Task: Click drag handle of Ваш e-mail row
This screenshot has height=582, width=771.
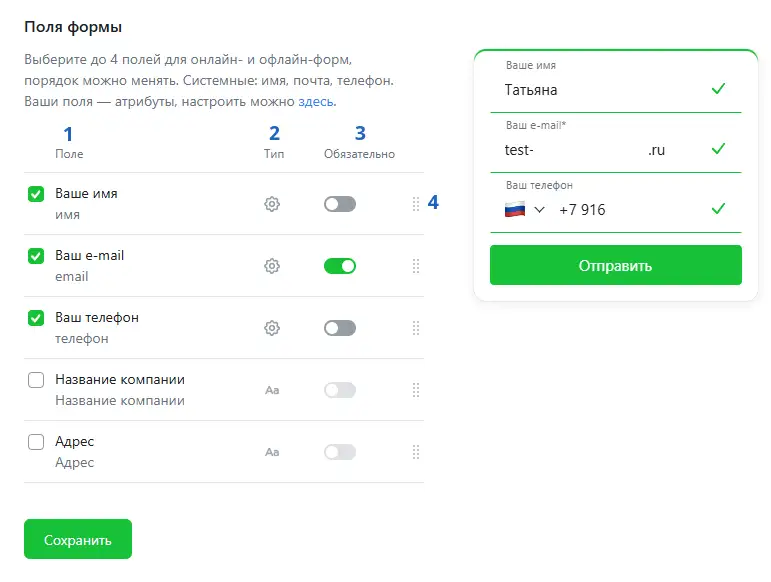Action: [416, 266]
